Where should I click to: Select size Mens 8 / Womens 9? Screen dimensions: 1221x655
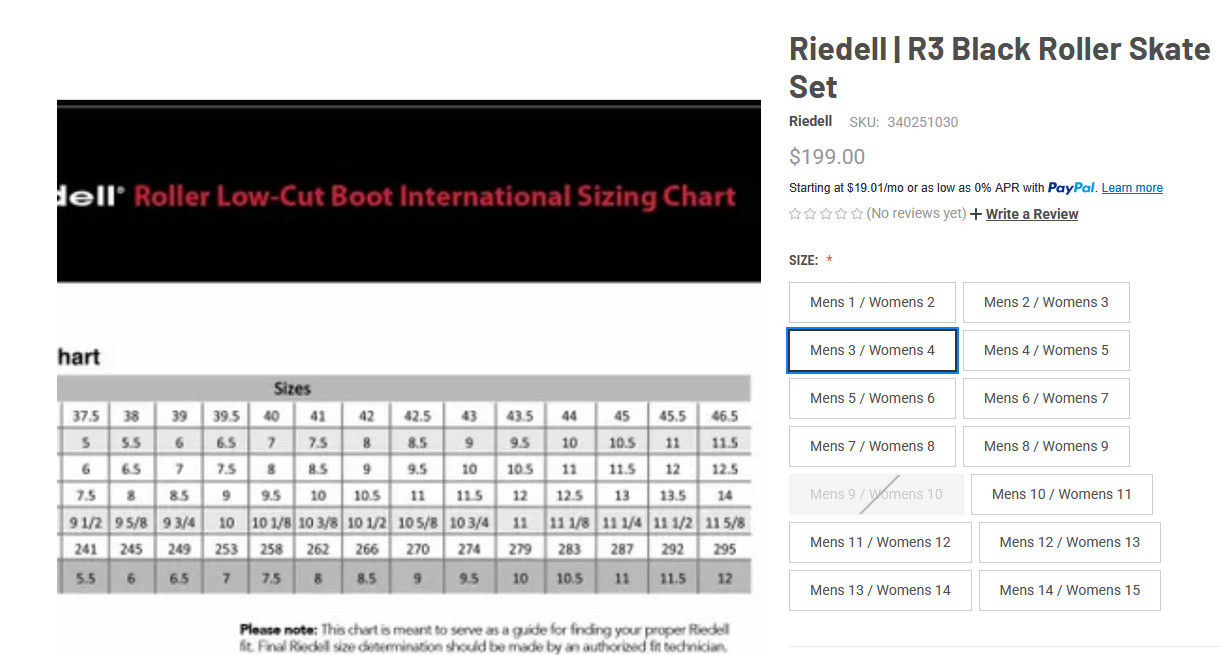(x=1046, y=446)
